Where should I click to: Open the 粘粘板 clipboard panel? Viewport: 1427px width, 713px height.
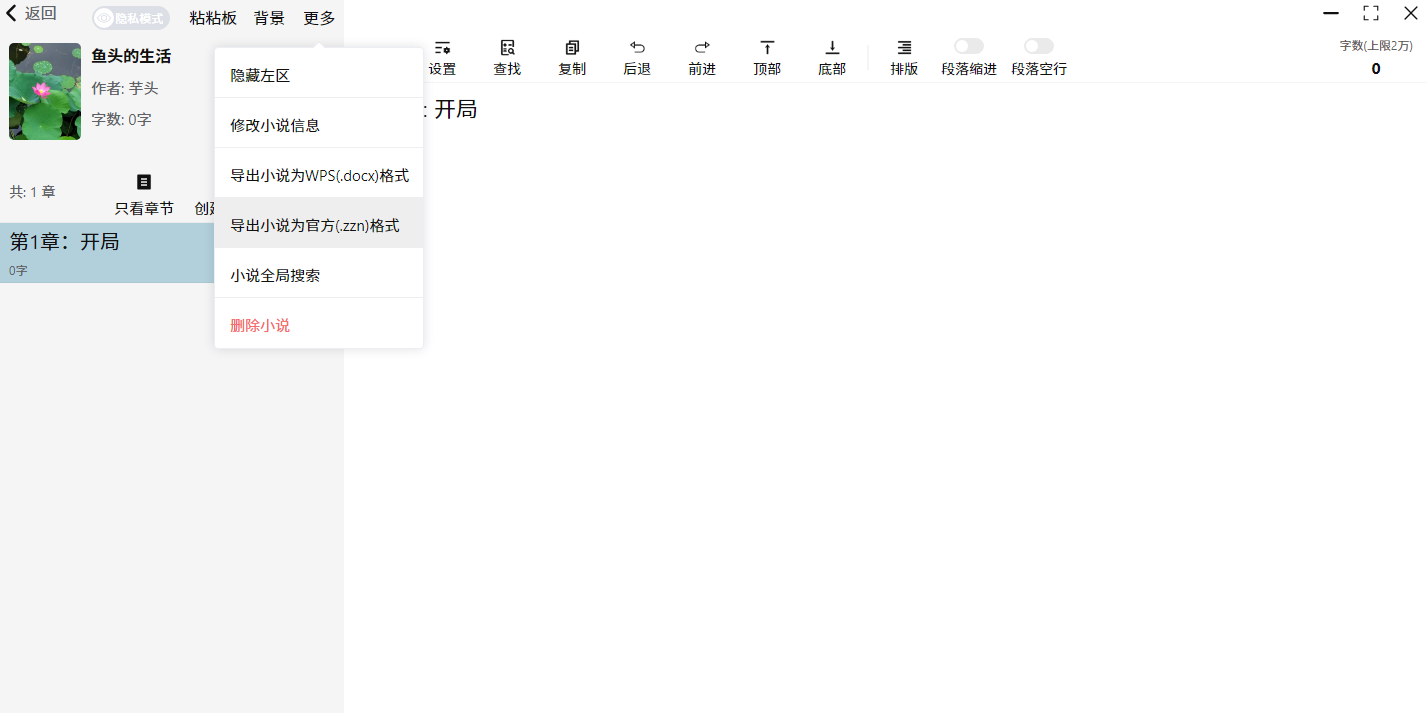213,18
